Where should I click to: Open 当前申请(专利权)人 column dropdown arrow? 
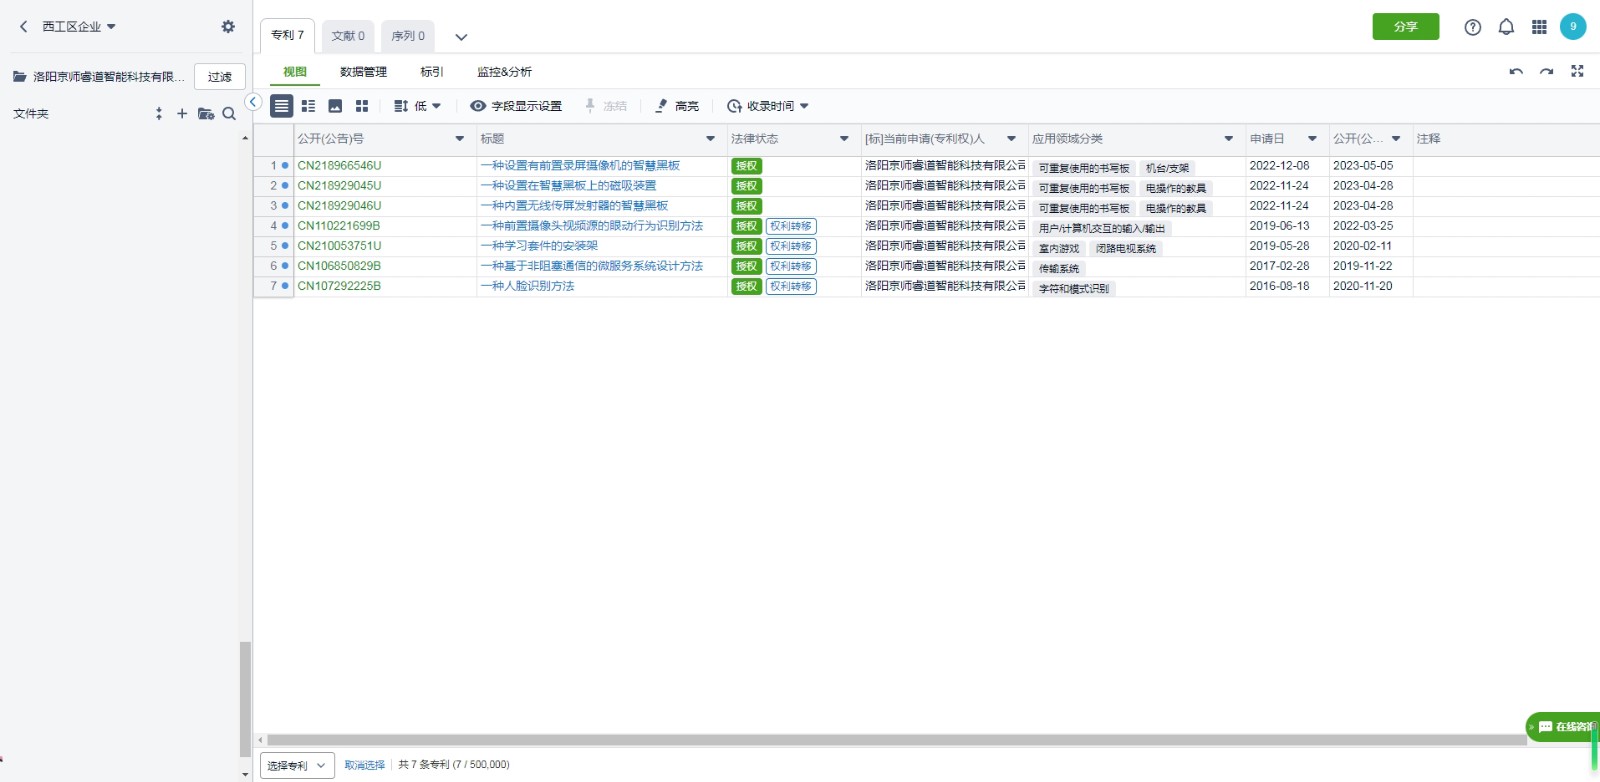point(1011,139)
